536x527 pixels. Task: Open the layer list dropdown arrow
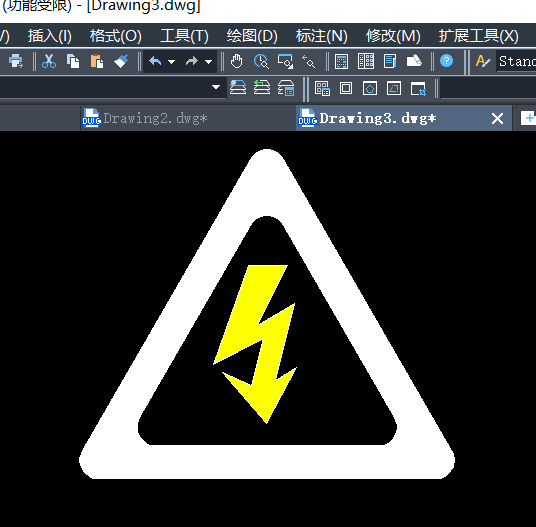[216, 87]
